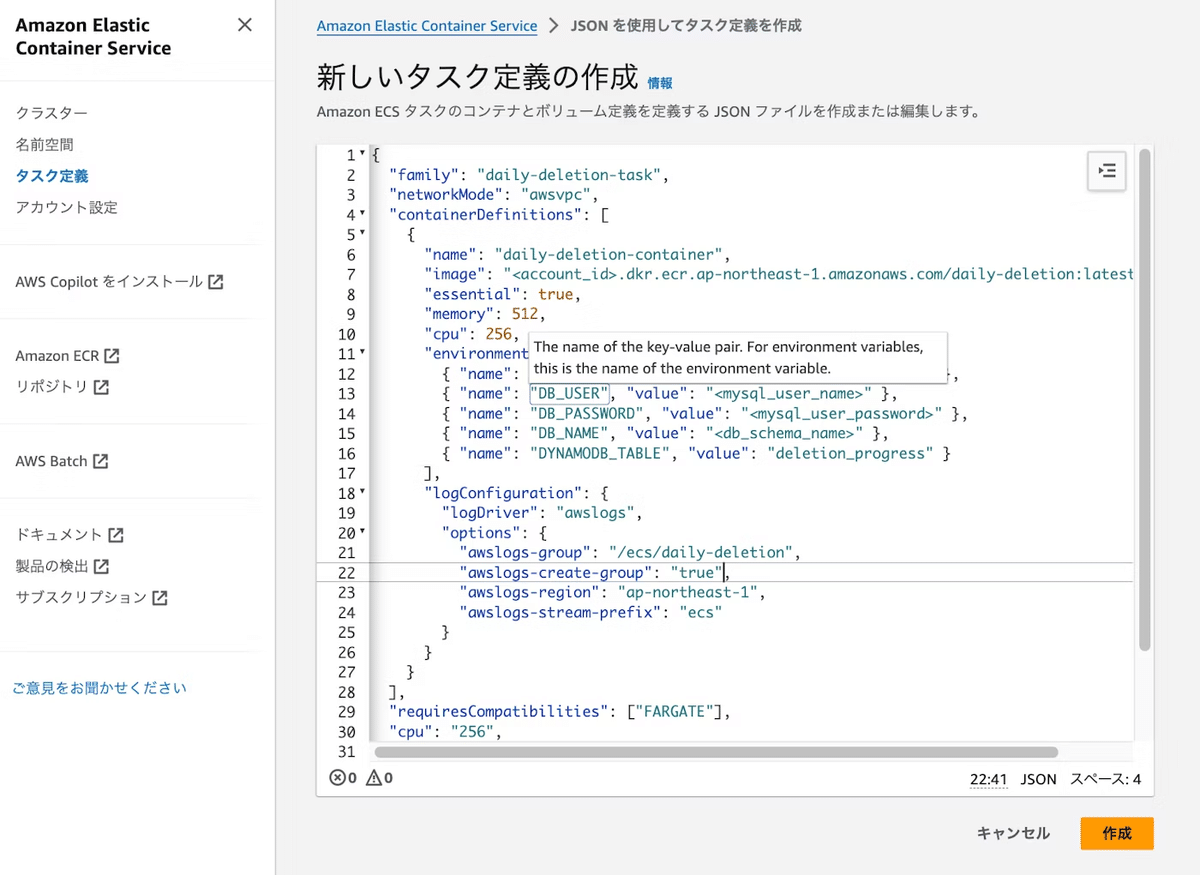Click the essential value true on line 8
Screen dimensions: 1200x875
click(x=558, y=294)
